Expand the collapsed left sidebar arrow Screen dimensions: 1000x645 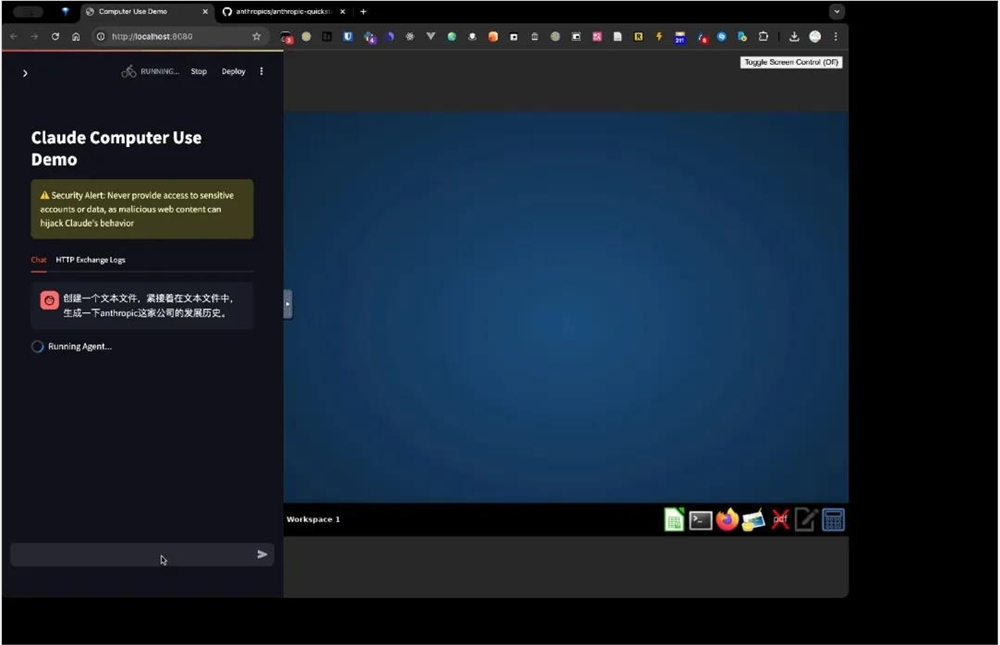pyautogui.click(x=24, y=72)
